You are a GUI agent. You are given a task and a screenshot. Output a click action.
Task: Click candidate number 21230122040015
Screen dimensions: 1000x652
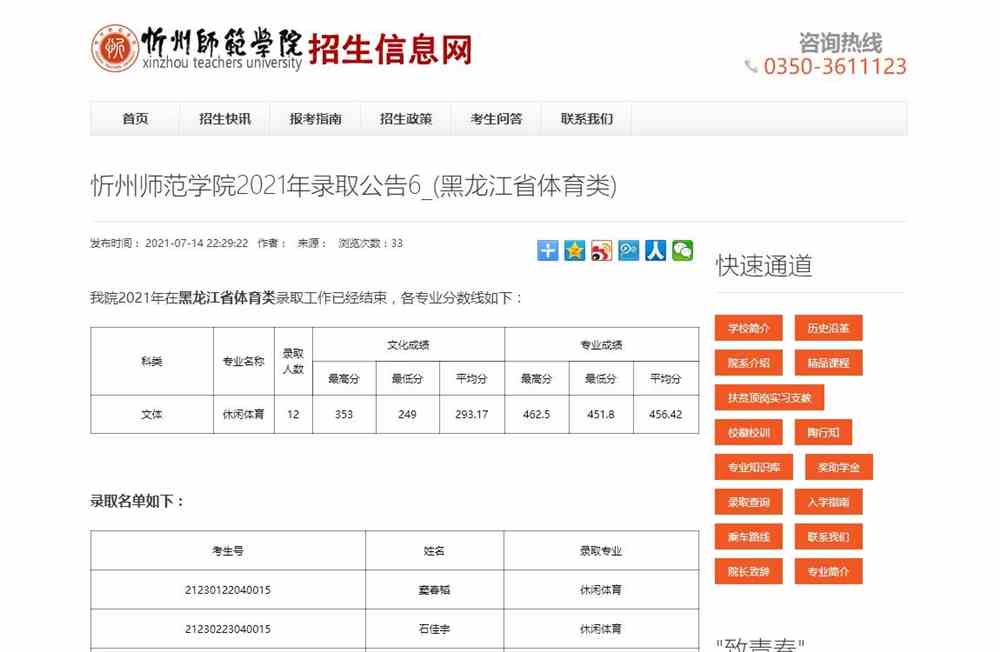228,590
